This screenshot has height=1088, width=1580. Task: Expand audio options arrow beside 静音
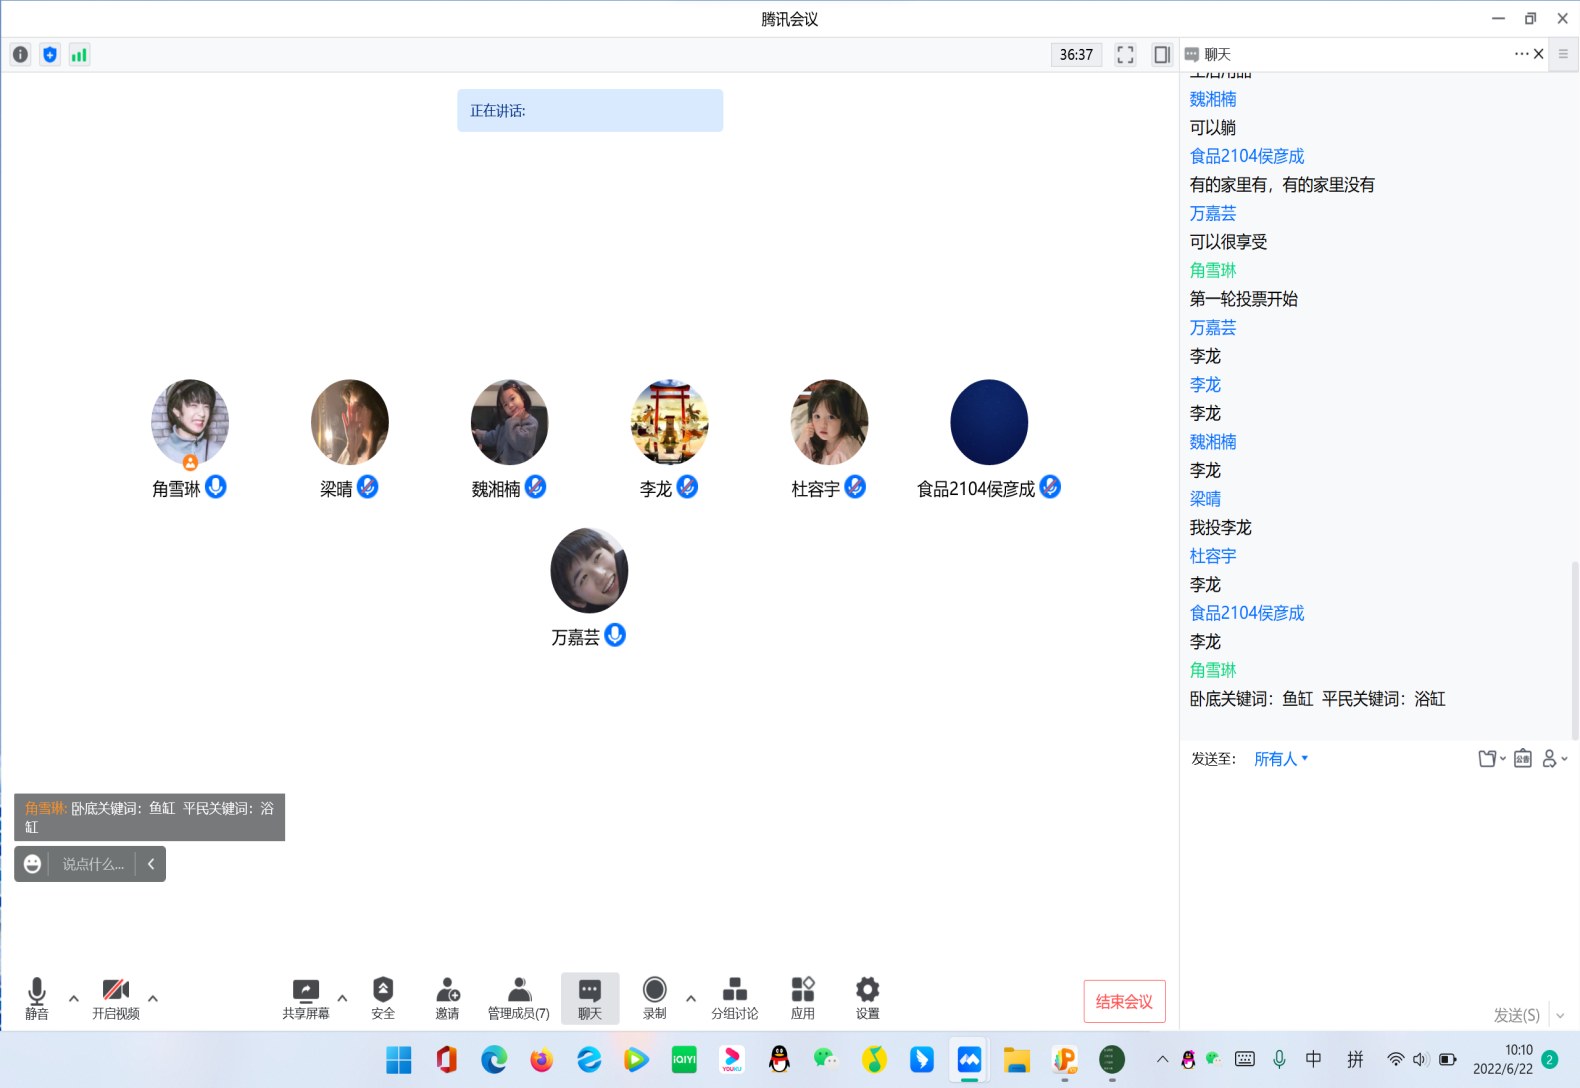pos(74,998)
